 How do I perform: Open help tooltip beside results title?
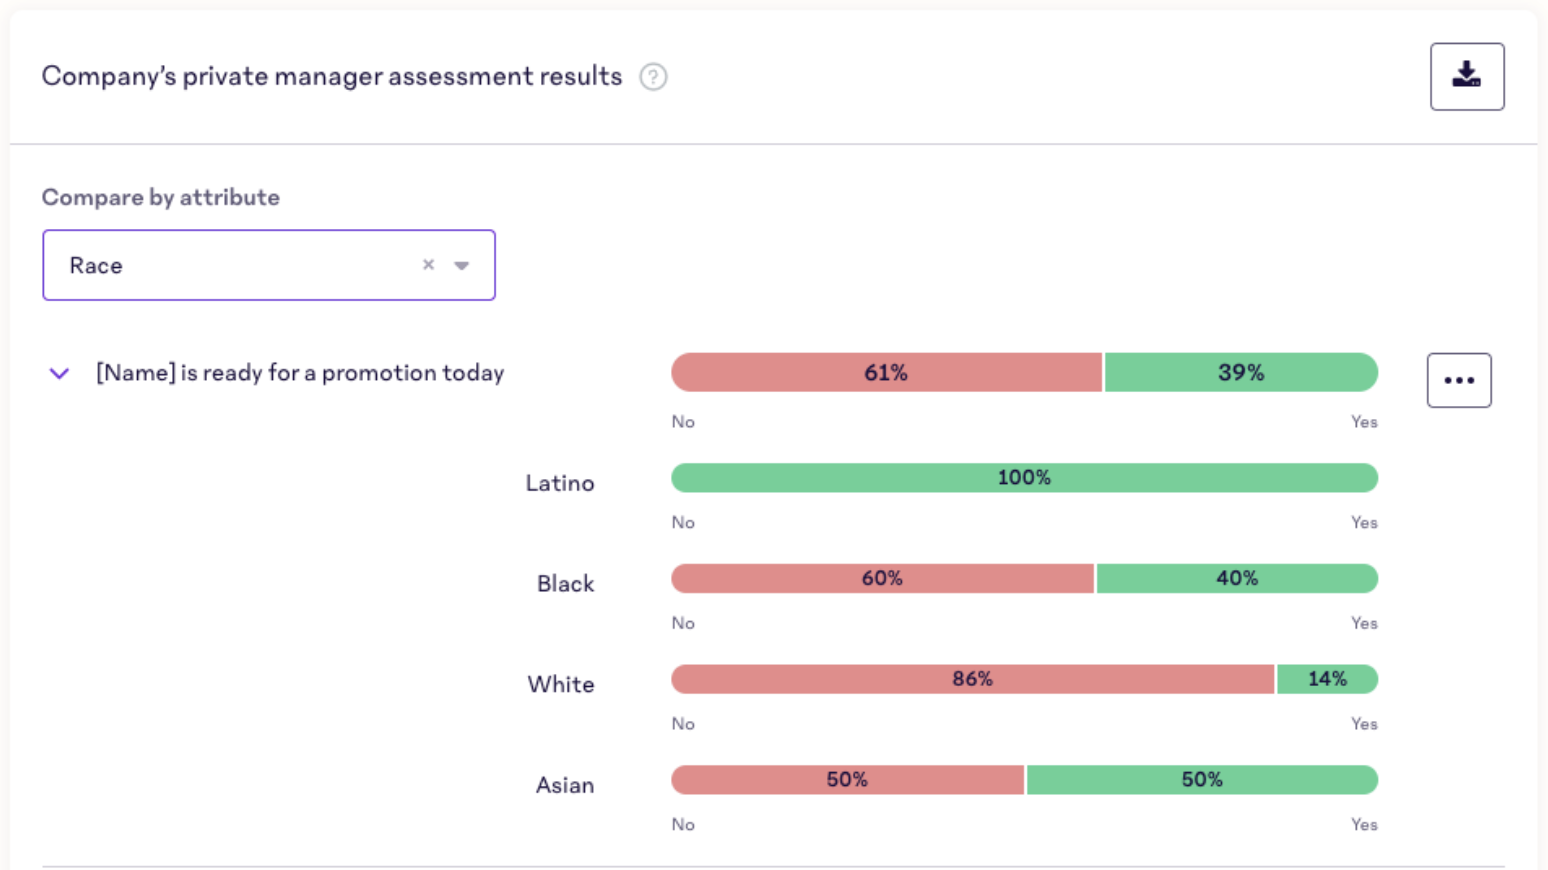pos(653,77)
